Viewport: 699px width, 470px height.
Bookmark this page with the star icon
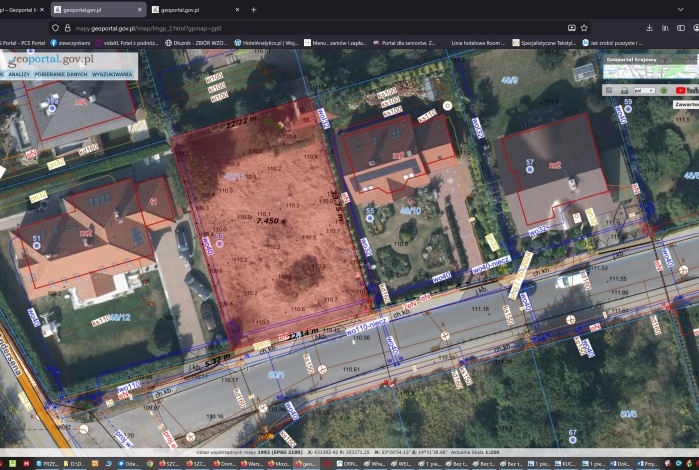pyautogui.click(x=584, y=28)
